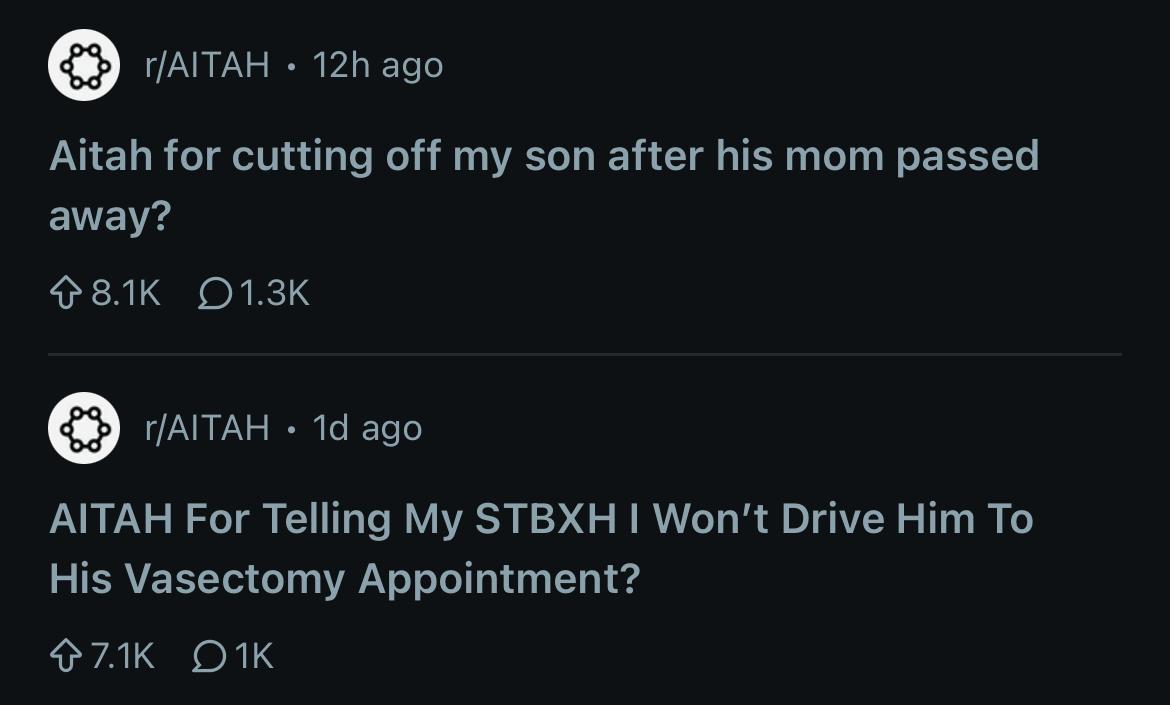1170x705 pixels.
Task: Click 'His Vasectomy Appointment?' title line
Action: click(344, 579)
